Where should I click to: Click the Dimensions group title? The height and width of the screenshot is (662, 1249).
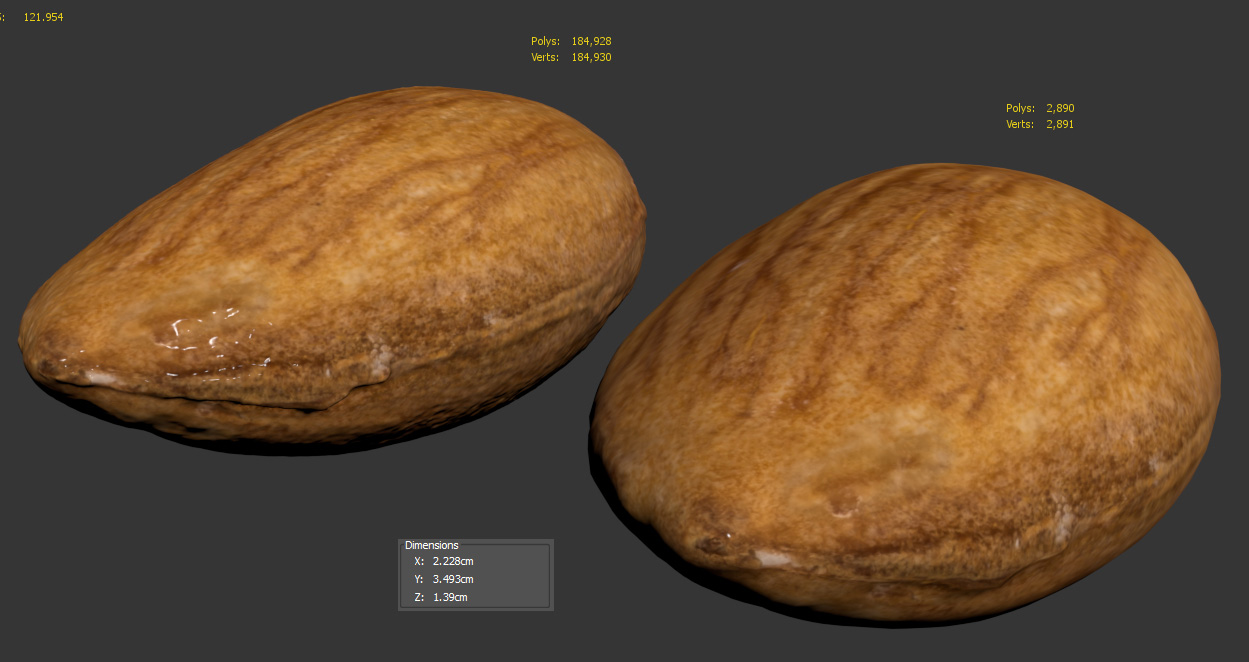(431, 546)
